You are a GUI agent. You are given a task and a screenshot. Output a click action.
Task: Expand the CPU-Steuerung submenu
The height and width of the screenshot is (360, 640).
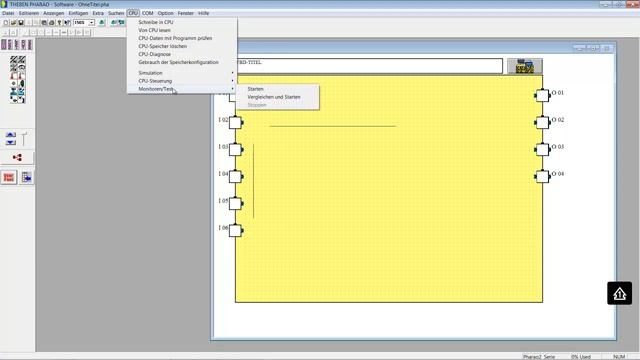coord(182,81)
